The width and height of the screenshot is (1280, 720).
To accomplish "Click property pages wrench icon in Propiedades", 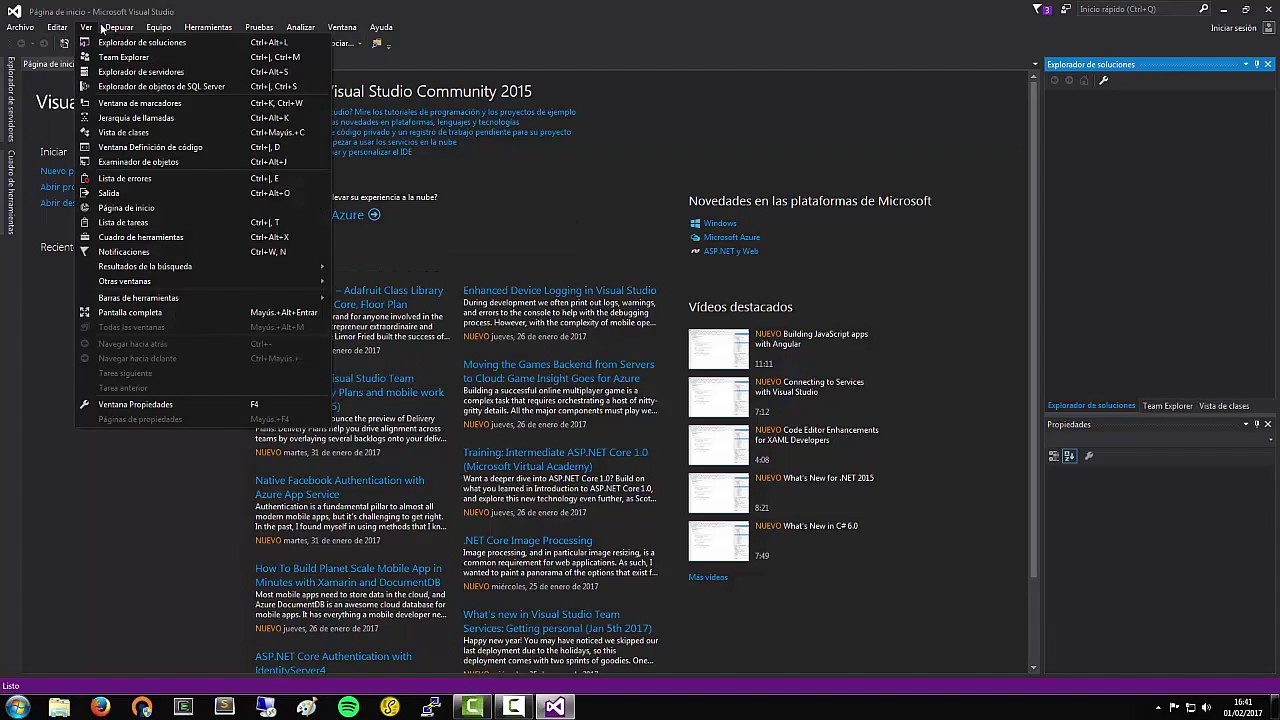I will point(1089,456).
